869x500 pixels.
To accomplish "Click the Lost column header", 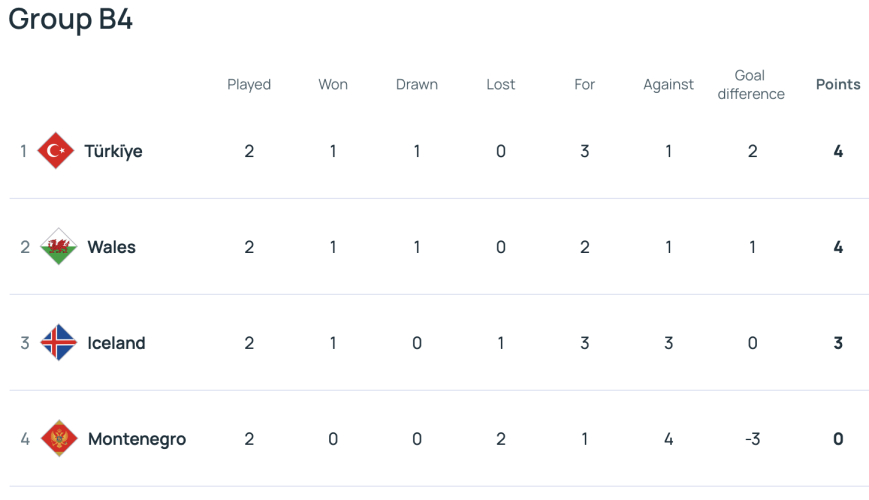I will [500, 84].
